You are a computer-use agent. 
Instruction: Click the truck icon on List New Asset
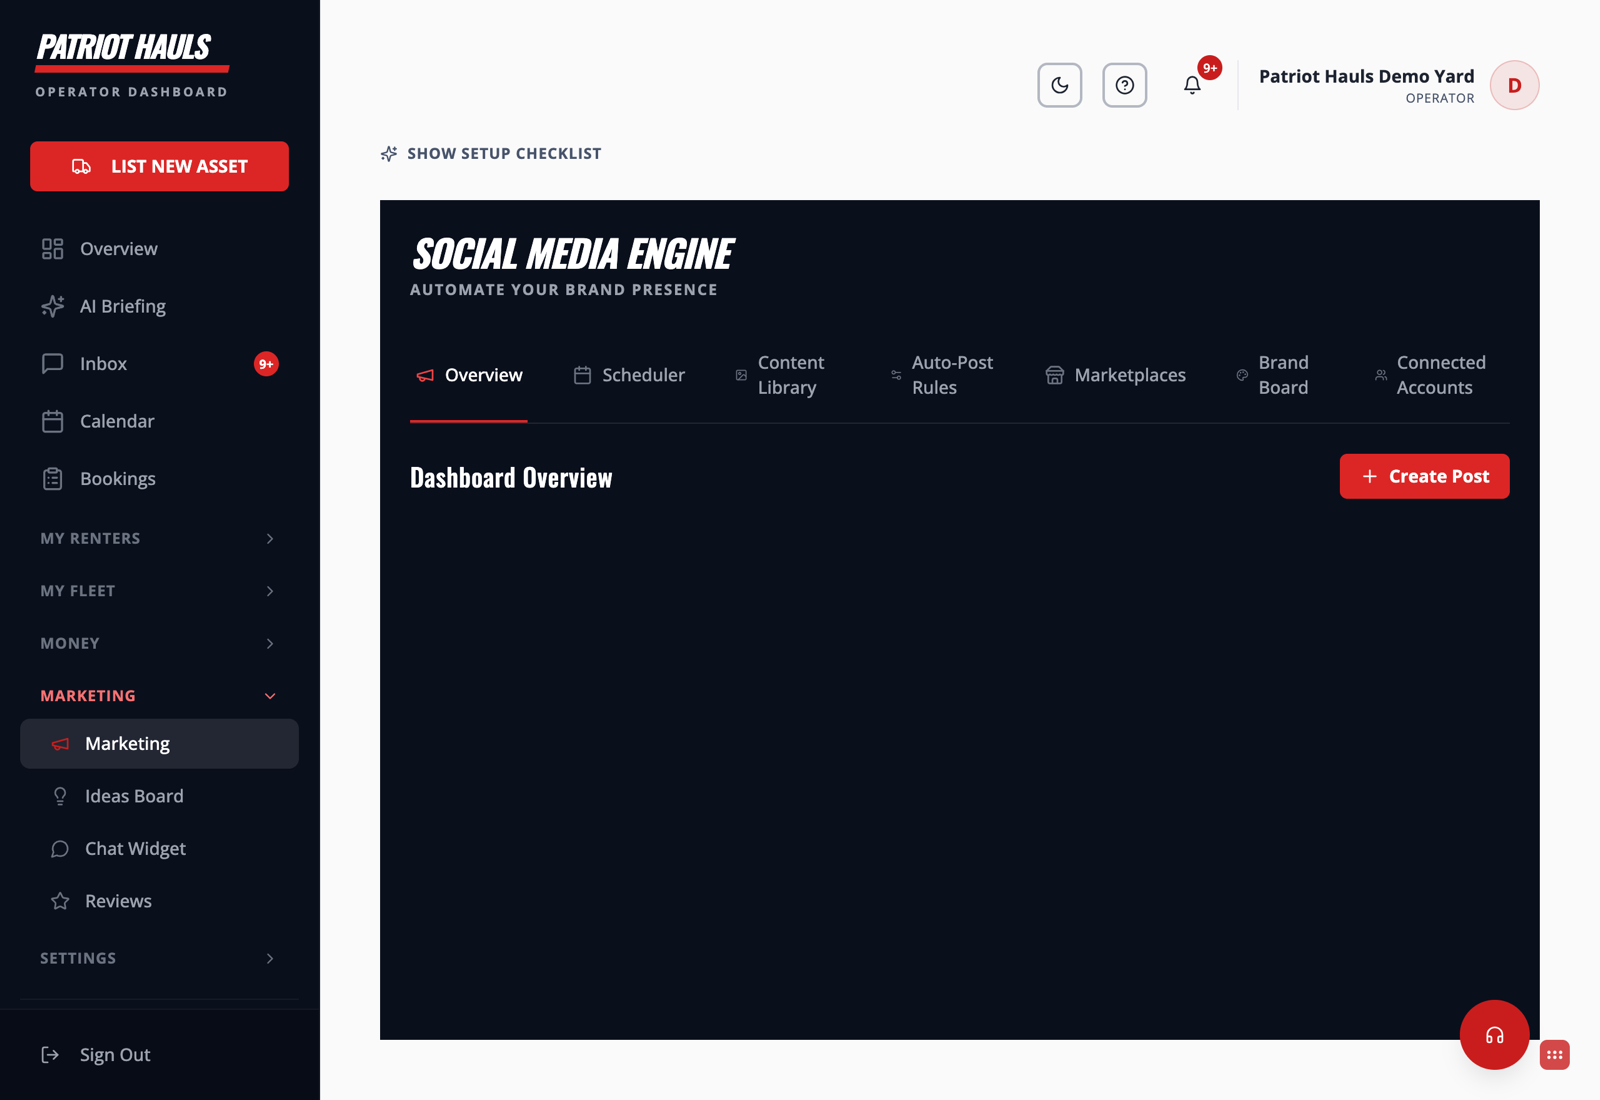[82, 166]
